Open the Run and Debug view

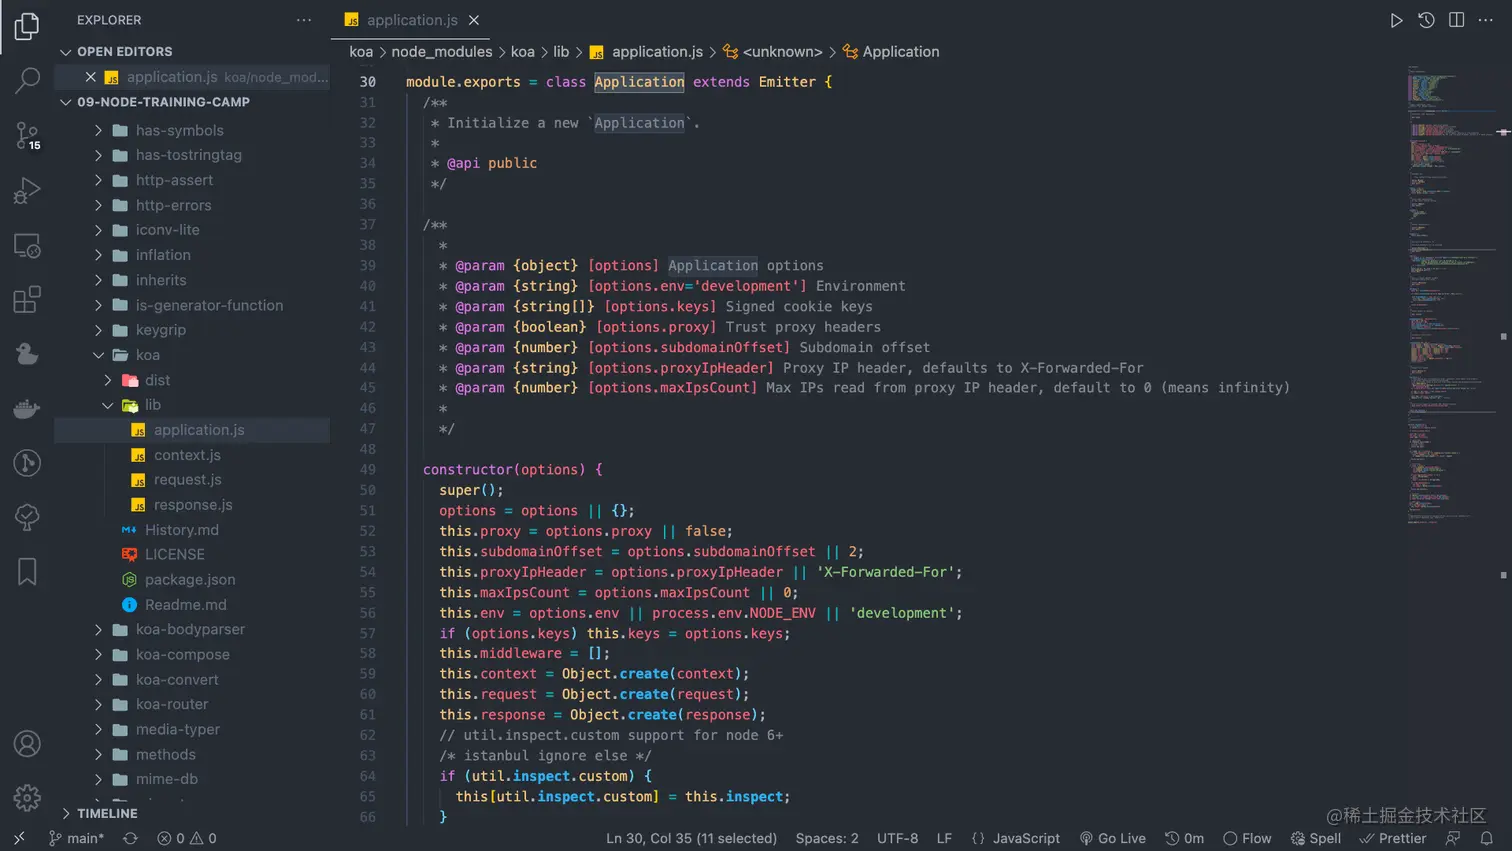pos(27,190)
